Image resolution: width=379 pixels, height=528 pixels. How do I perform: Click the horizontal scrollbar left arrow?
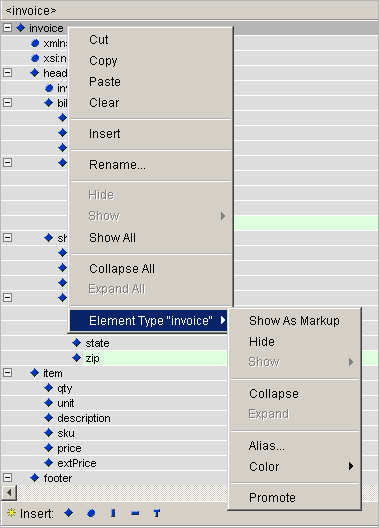[x=9, y=493]
